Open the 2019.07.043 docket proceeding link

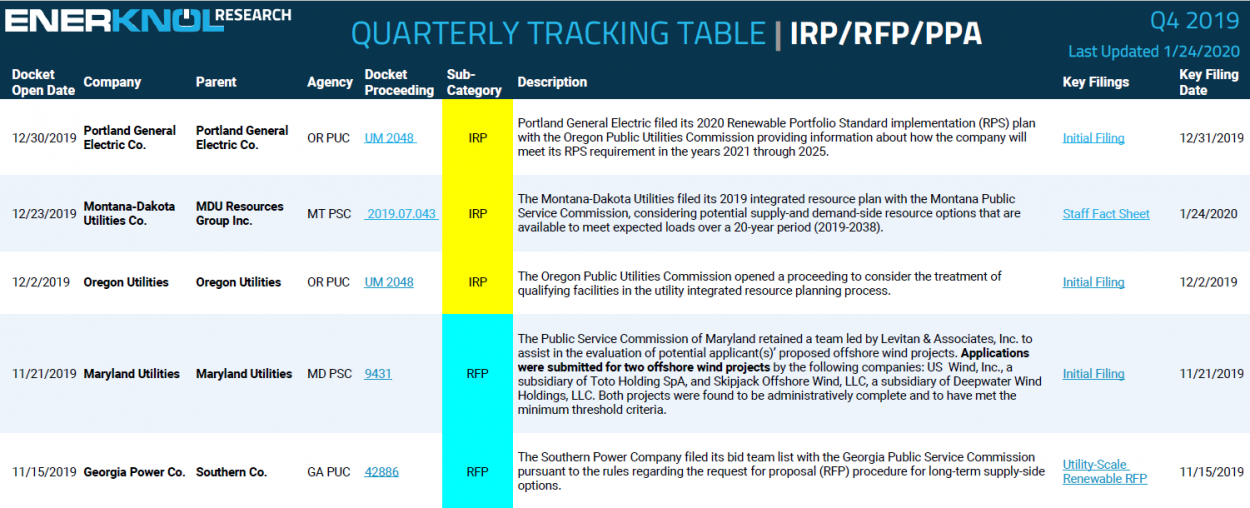tap(400, 214)
